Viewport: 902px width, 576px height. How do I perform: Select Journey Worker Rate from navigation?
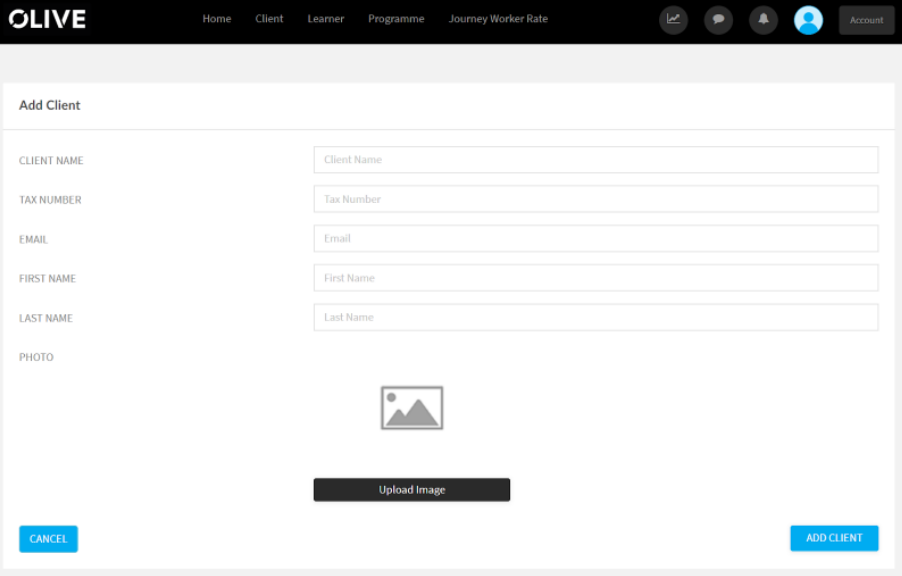(498, 18)
